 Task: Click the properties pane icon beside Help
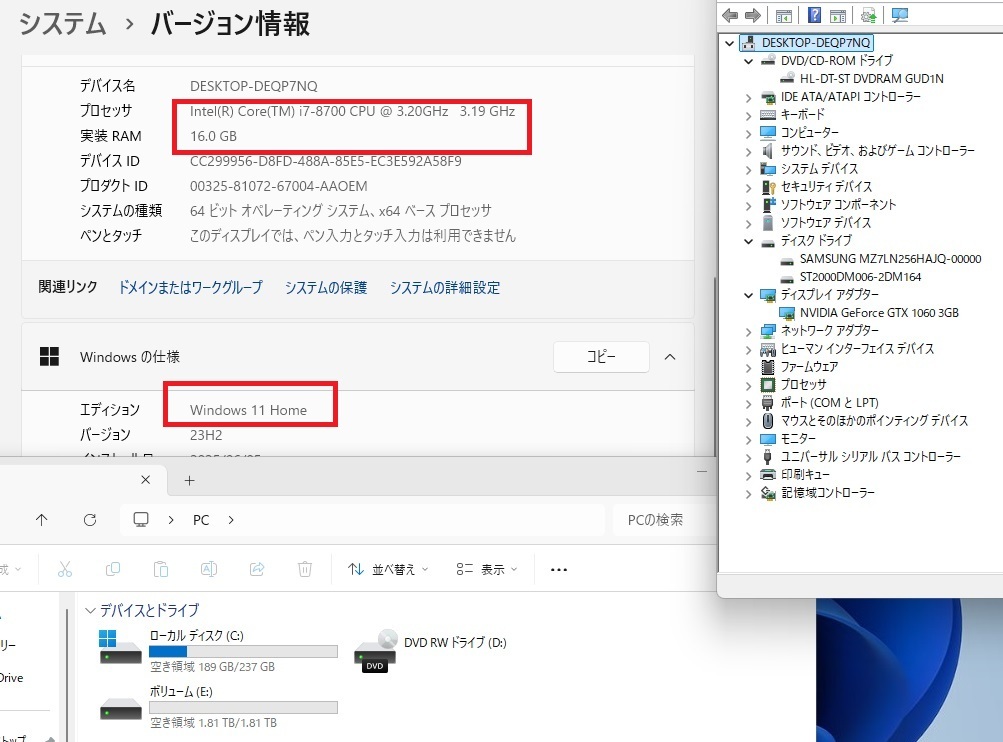[x=838, y=15]
